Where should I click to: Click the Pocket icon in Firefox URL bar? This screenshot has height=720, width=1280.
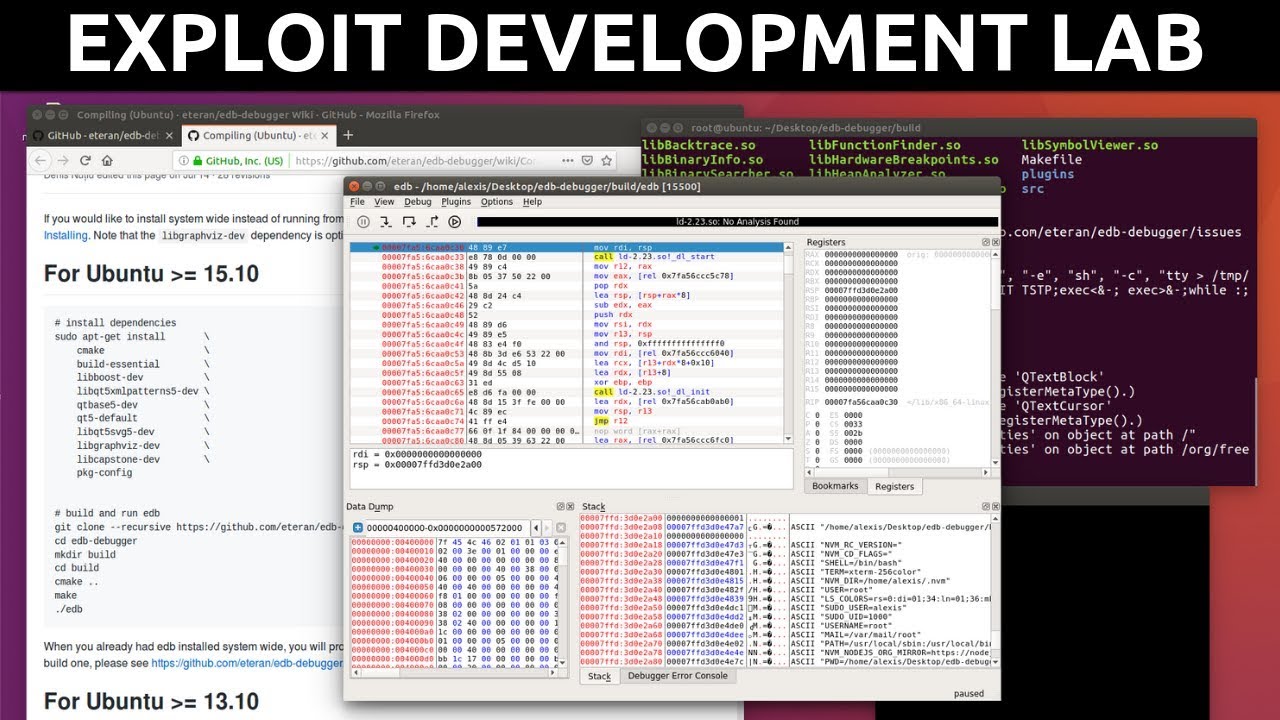pos(587,160)
